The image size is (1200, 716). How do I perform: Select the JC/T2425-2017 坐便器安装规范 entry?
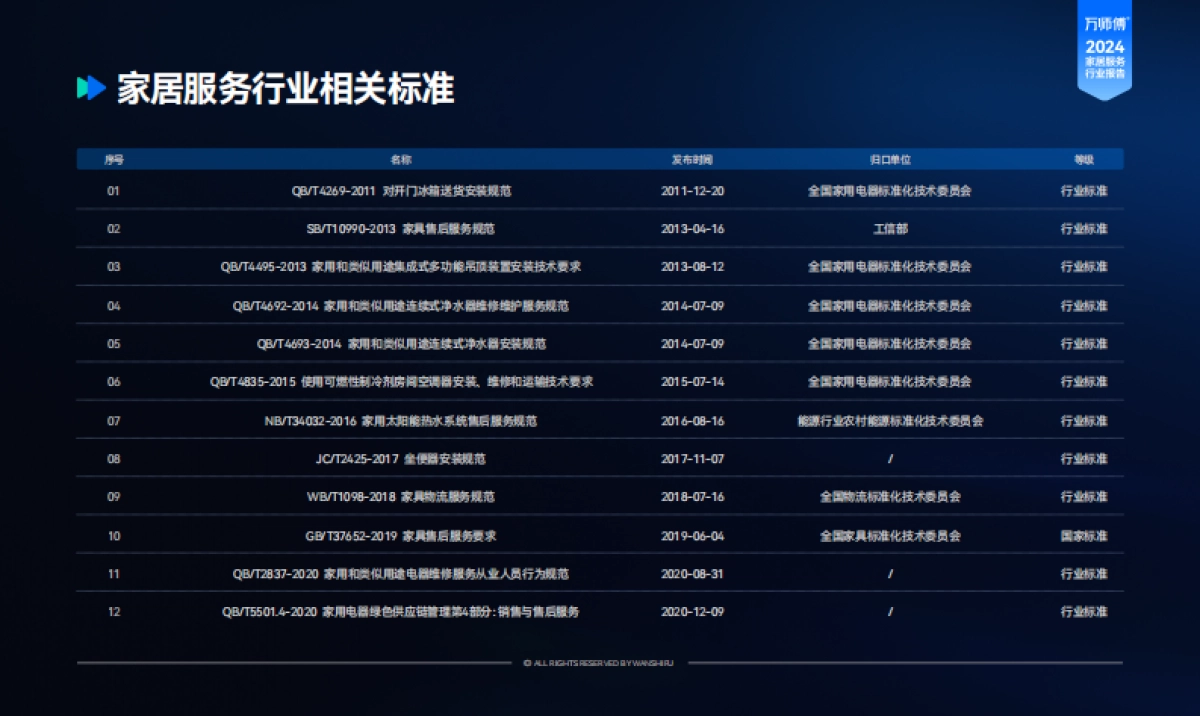pyautogui.click(x=401, y=459)
